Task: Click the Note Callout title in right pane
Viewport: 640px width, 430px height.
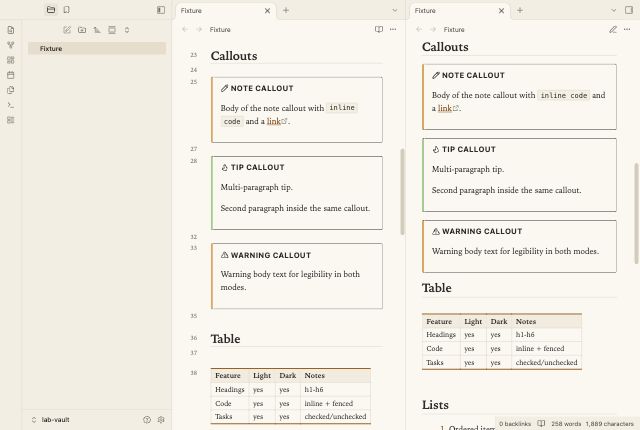Action: 473,75
